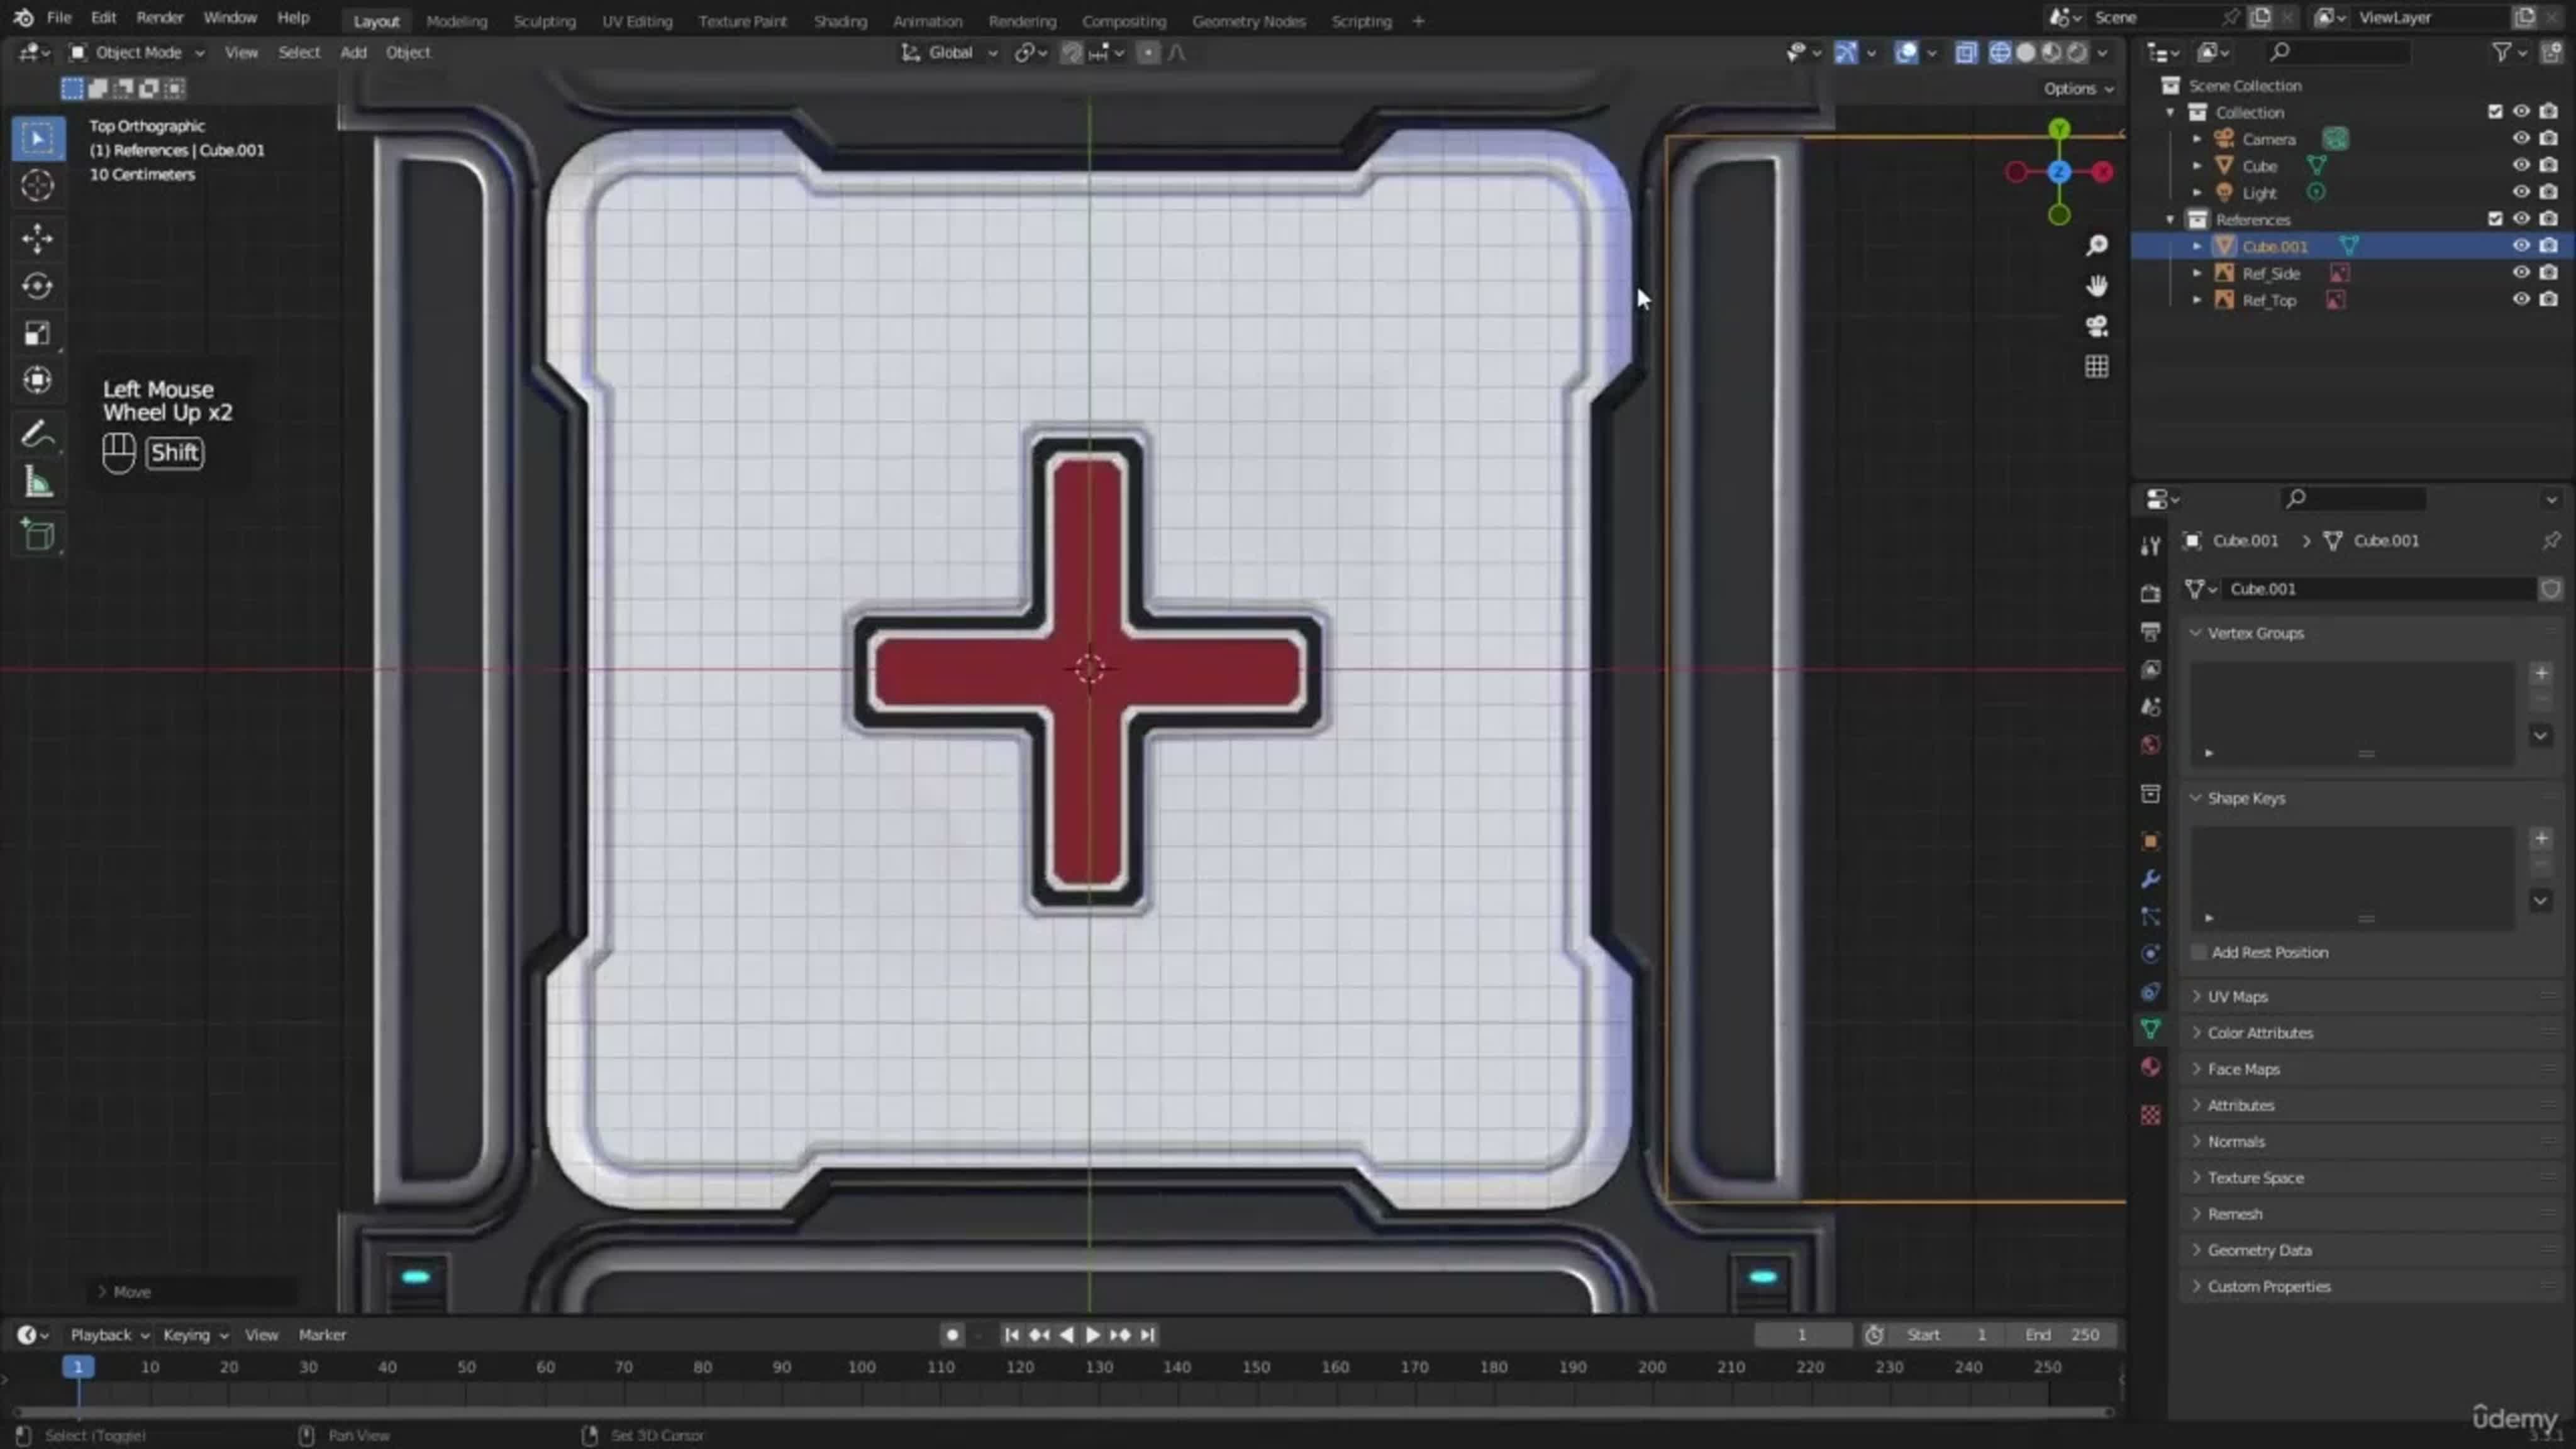Open the Render menu

point(159,17)
